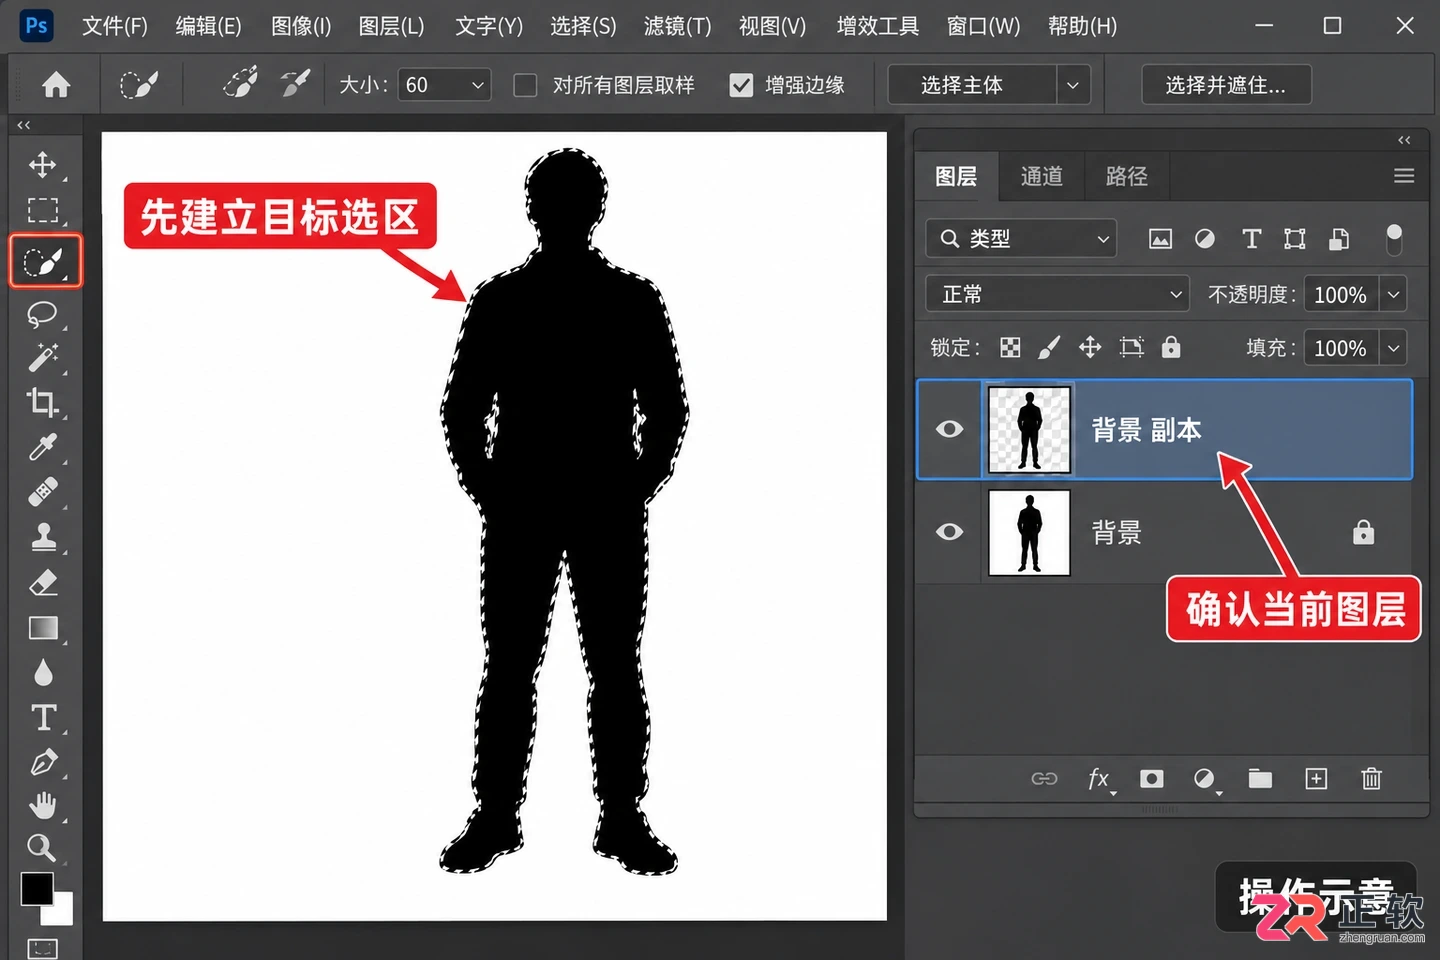
Task: Open the 图层(L) menu
Action: [391, 26]
